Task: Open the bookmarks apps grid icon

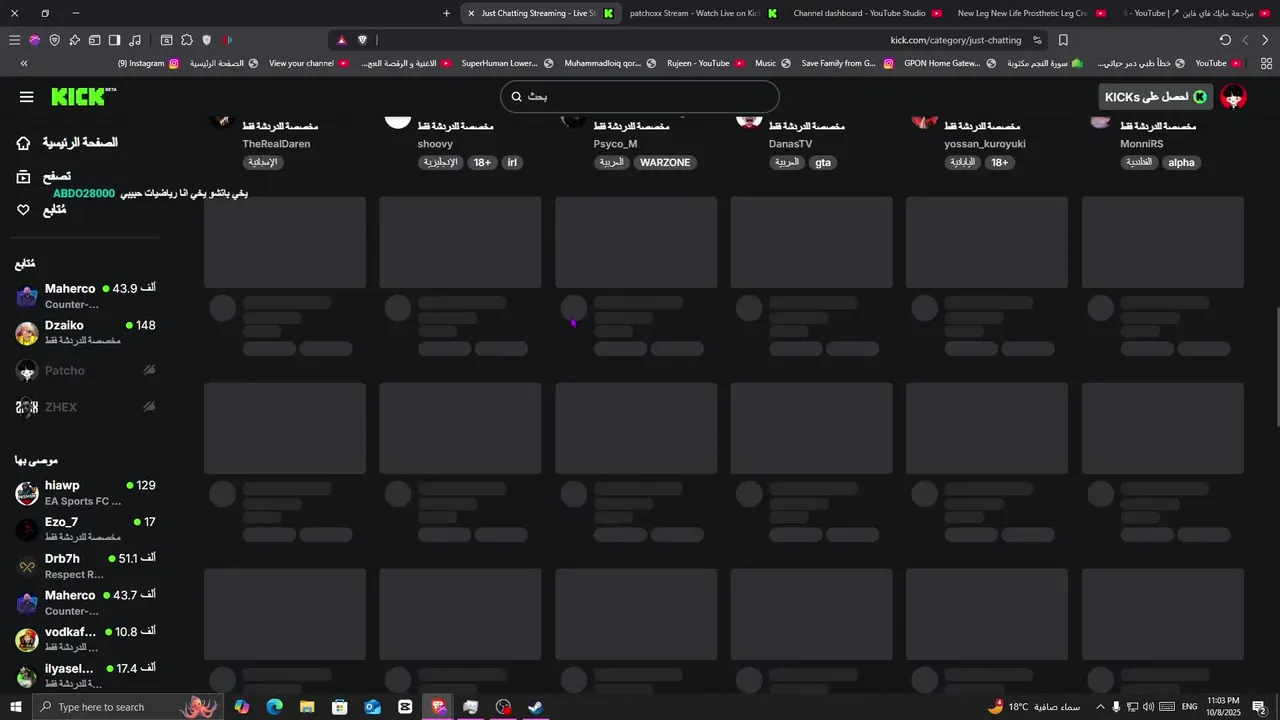Action: pos(1266,63)
